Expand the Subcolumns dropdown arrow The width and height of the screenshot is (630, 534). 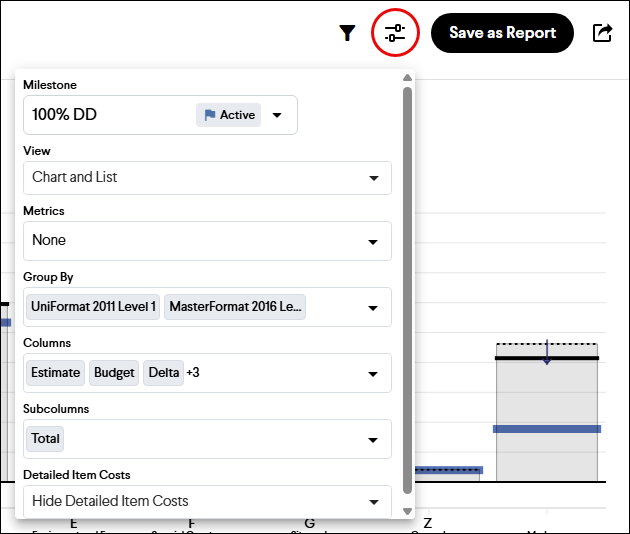coord(373,440)
